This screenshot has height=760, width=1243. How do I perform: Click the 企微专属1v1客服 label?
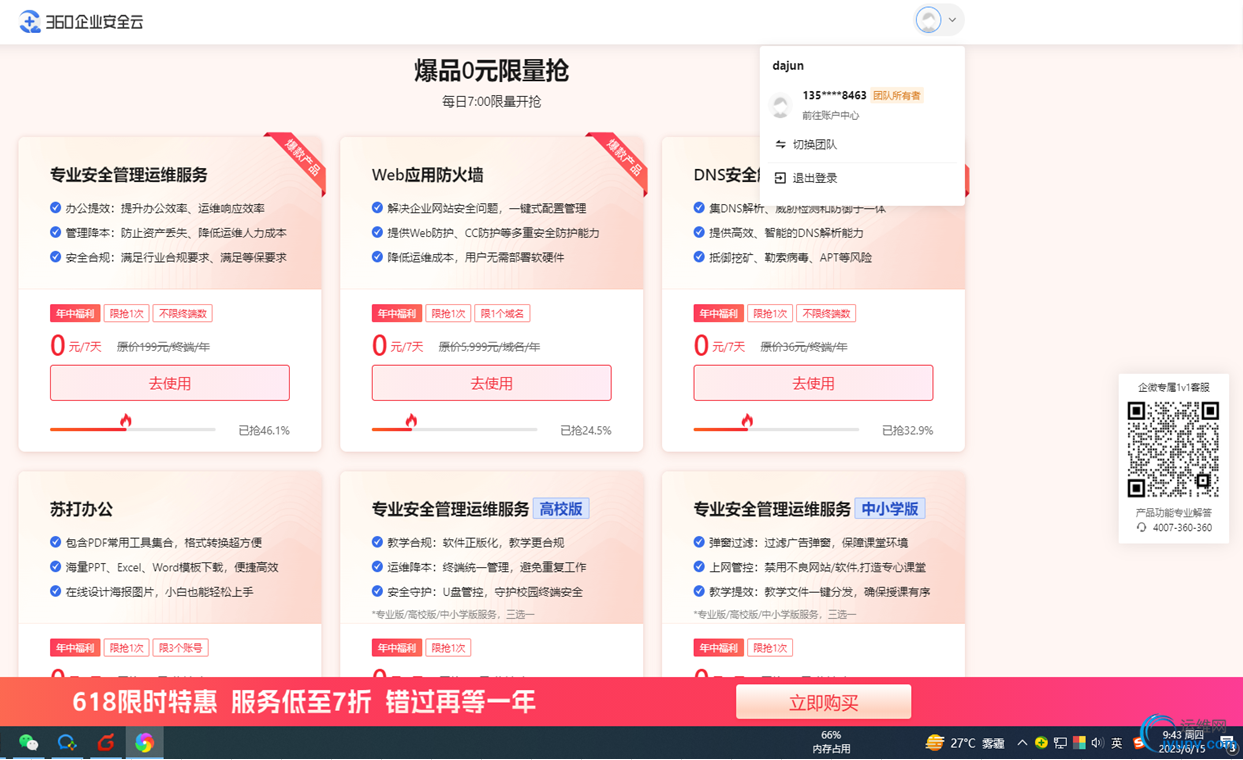point(1173,387)
